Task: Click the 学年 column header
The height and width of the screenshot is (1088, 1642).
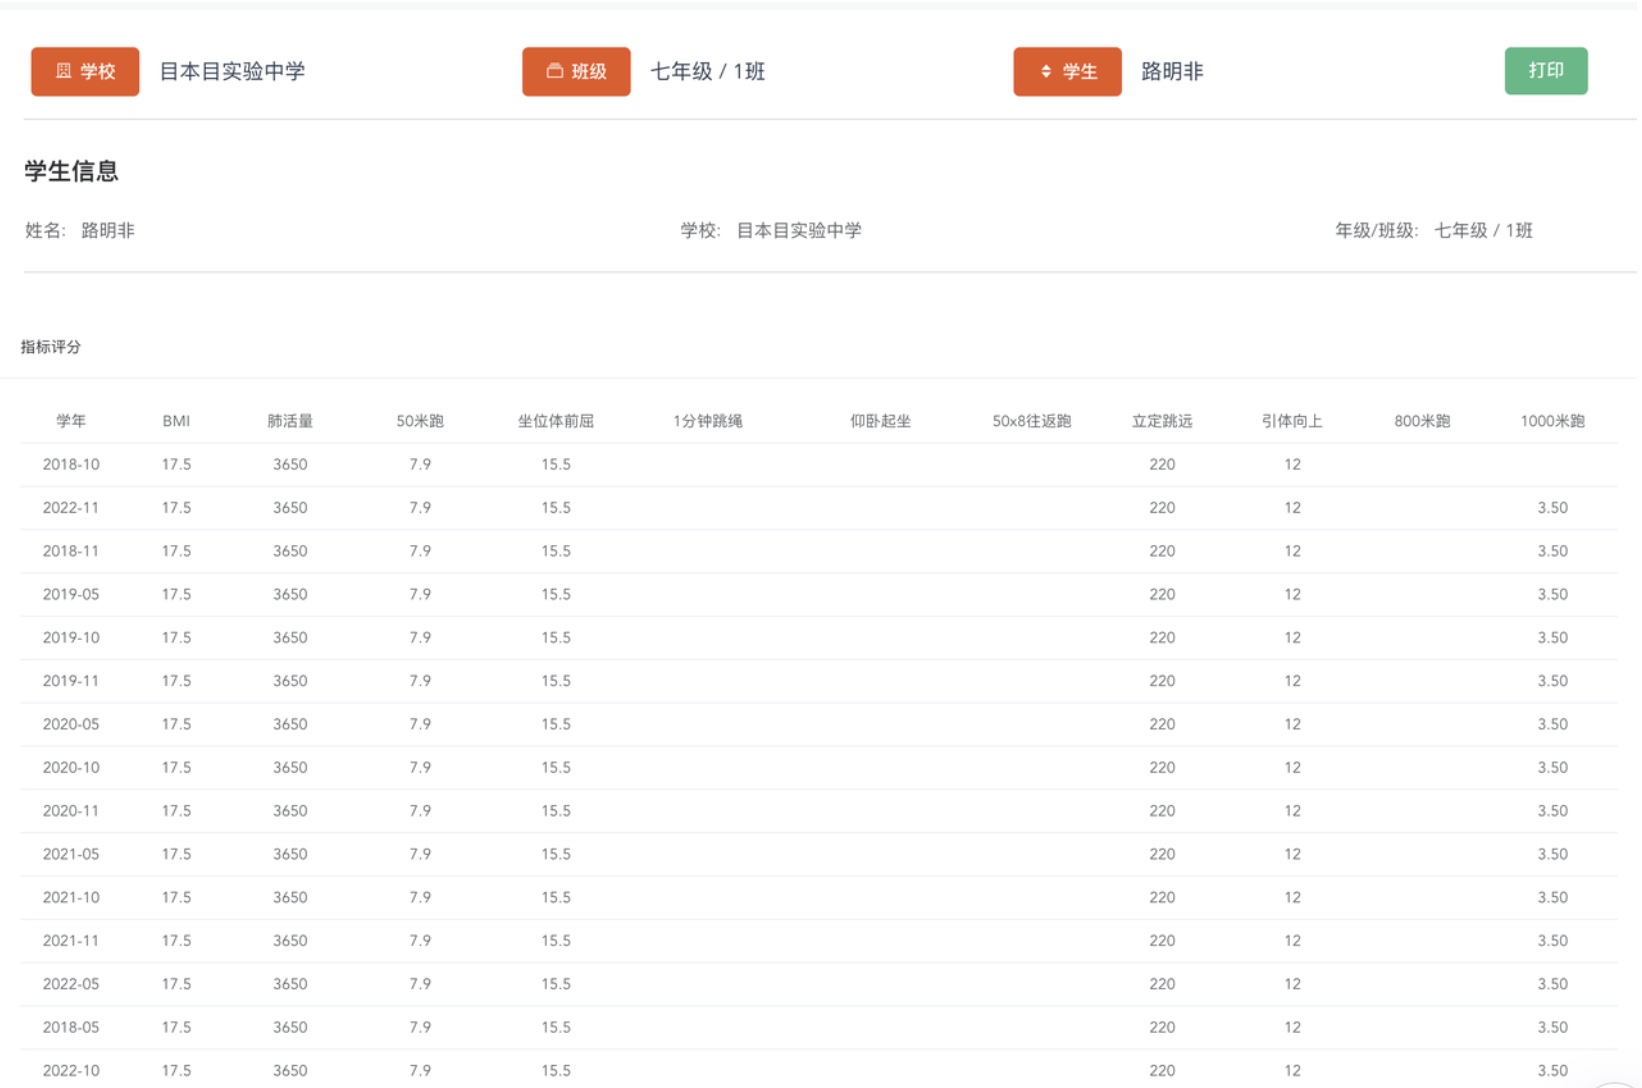Action: (x=71, y=421)
